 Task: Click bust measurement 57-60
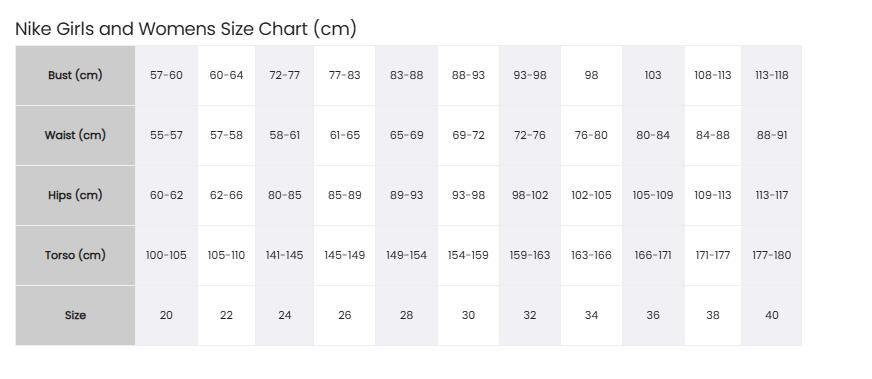click(166, 75)
